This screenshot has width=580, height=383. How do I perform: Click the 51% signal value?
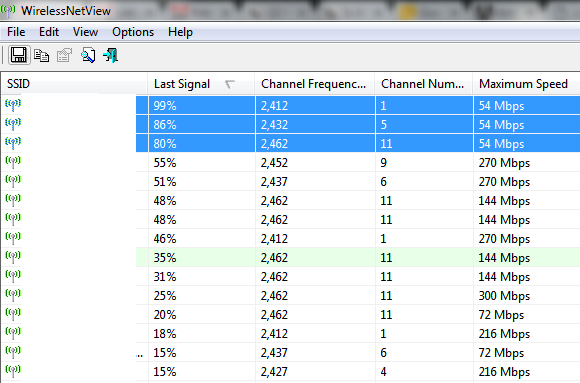click(165, 182)
